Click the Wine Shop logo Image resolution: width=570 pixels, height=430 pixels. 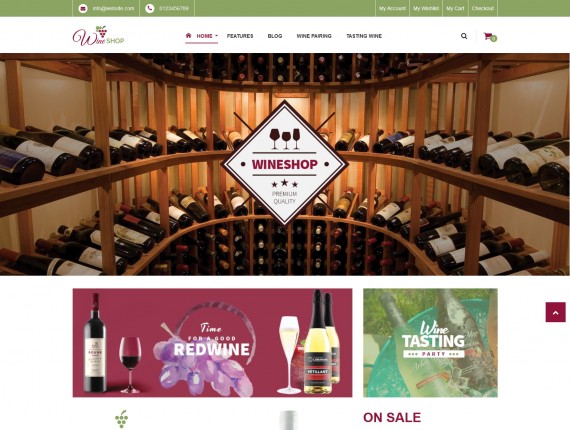click(x=99, y=36)
